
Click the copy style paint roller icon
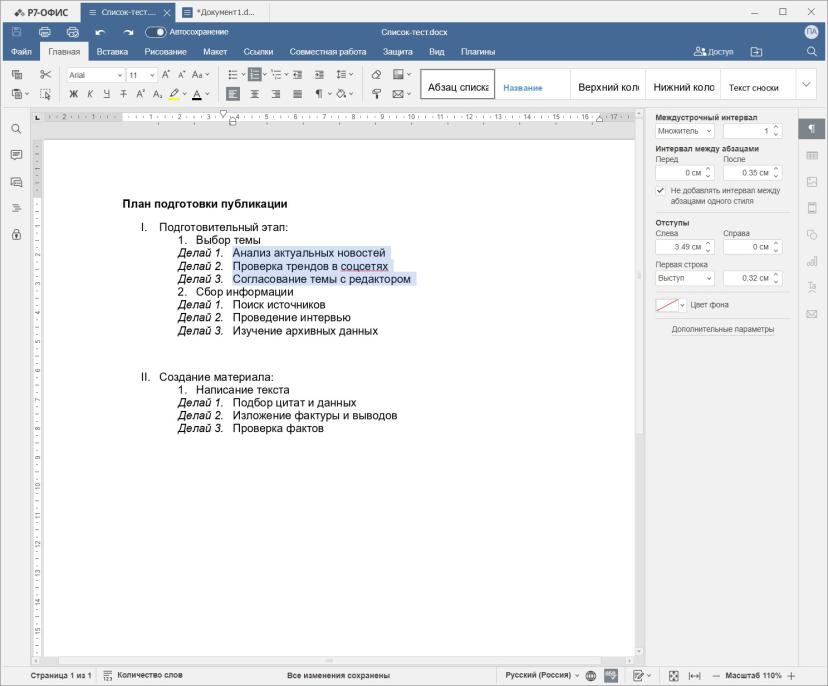click(376, 94)
